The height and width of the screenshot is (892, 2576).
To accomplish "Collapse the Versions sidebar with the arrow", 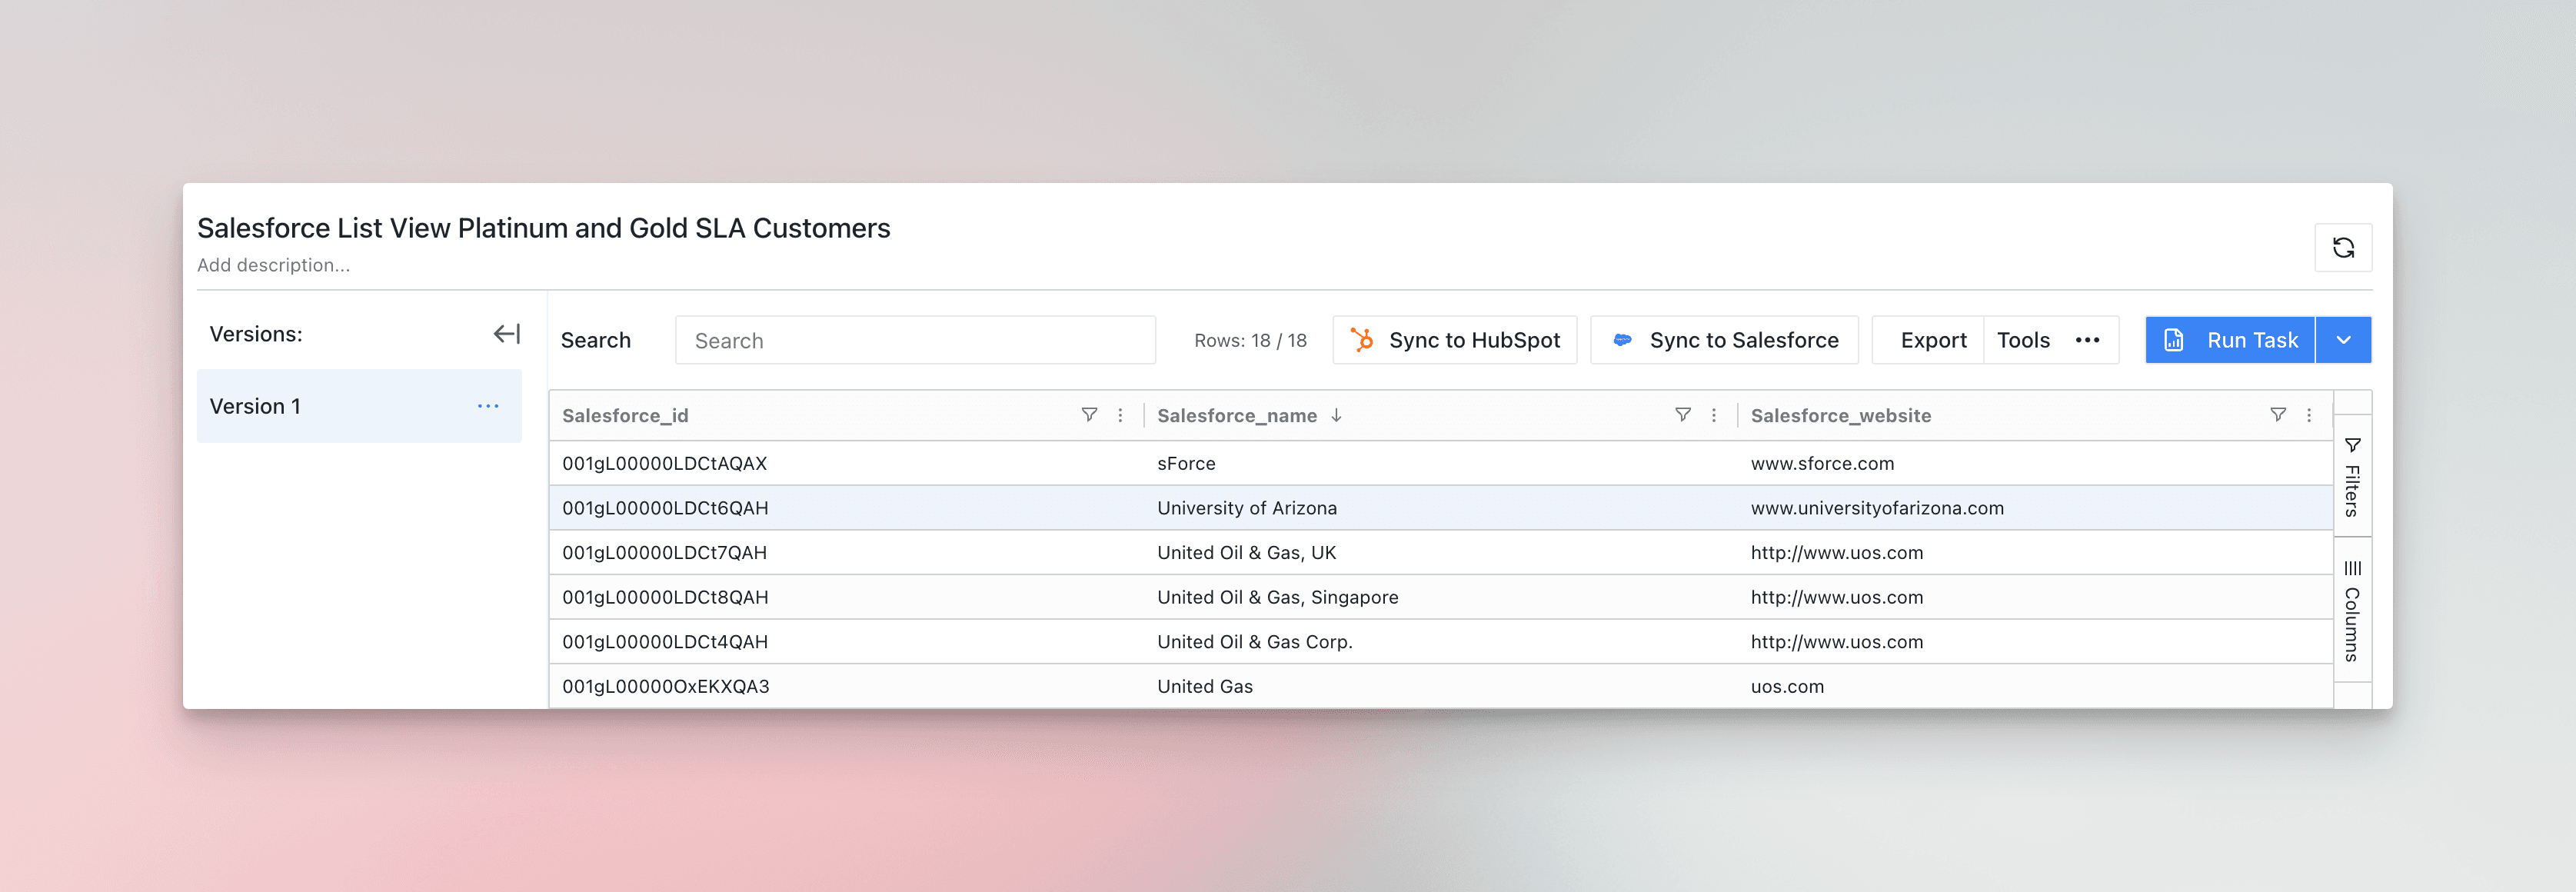I will pos(507,333).
